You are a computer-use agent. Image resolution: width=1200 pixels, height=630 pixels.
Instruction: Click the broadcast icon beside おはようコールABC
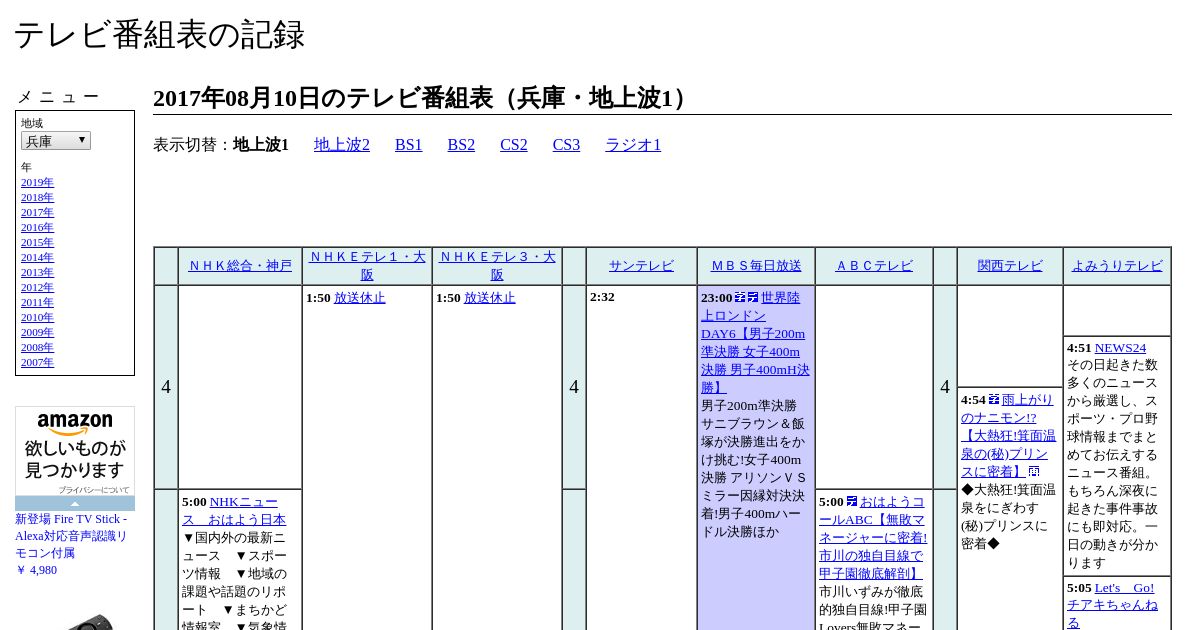point(852,501)
